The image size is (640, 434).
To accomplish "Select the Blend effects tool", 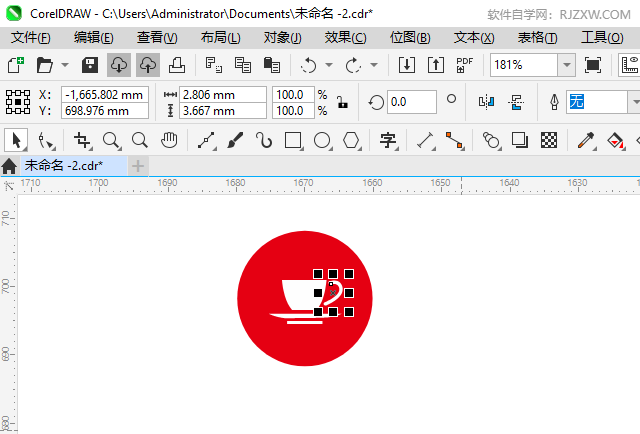I will point(491,140).
